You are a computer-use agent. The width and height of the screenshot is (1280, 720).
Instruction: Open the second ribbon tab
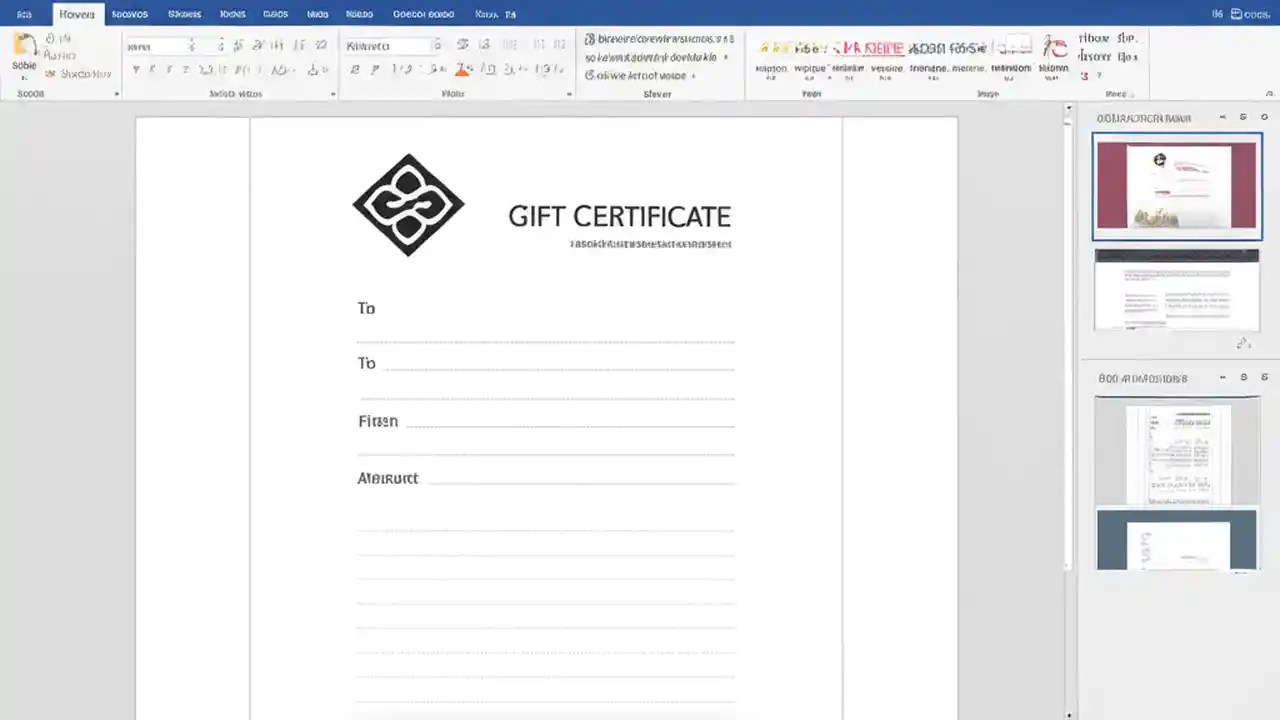pyautogui.click(x=129, y=14)
